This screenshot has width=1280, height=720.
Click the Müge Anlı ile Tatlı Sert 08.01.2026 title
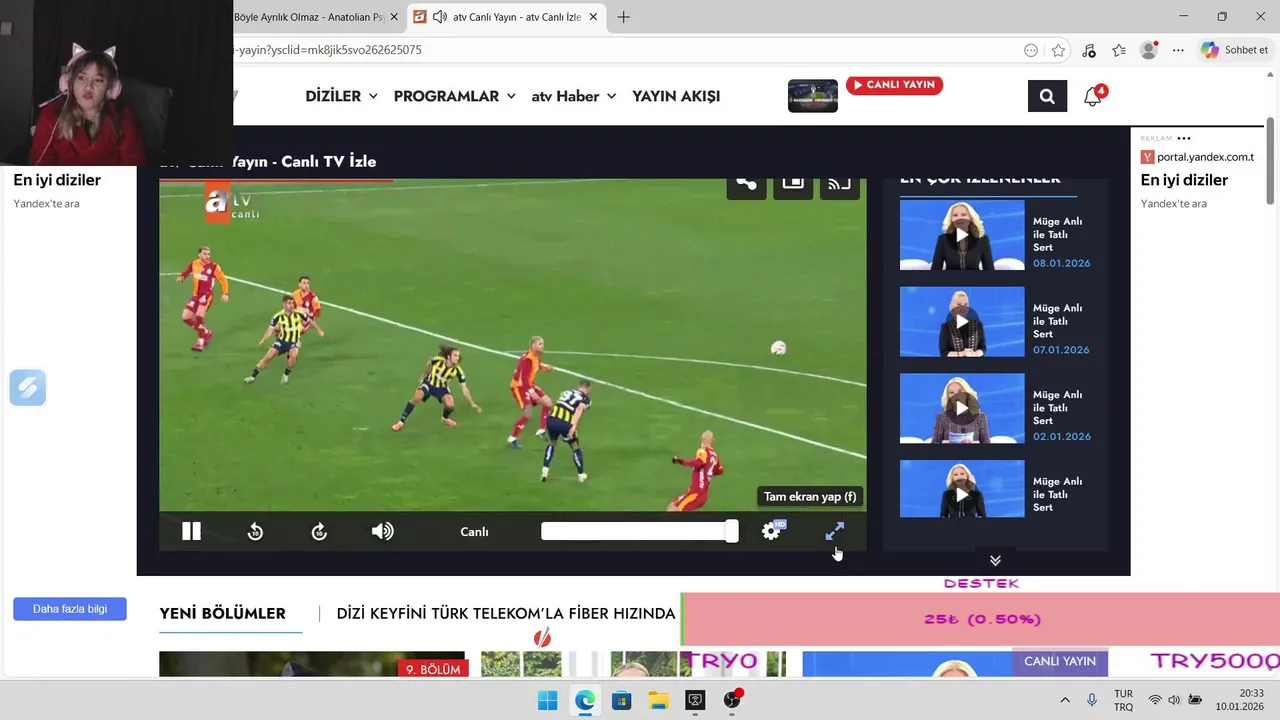click(x=1057, y=235)
